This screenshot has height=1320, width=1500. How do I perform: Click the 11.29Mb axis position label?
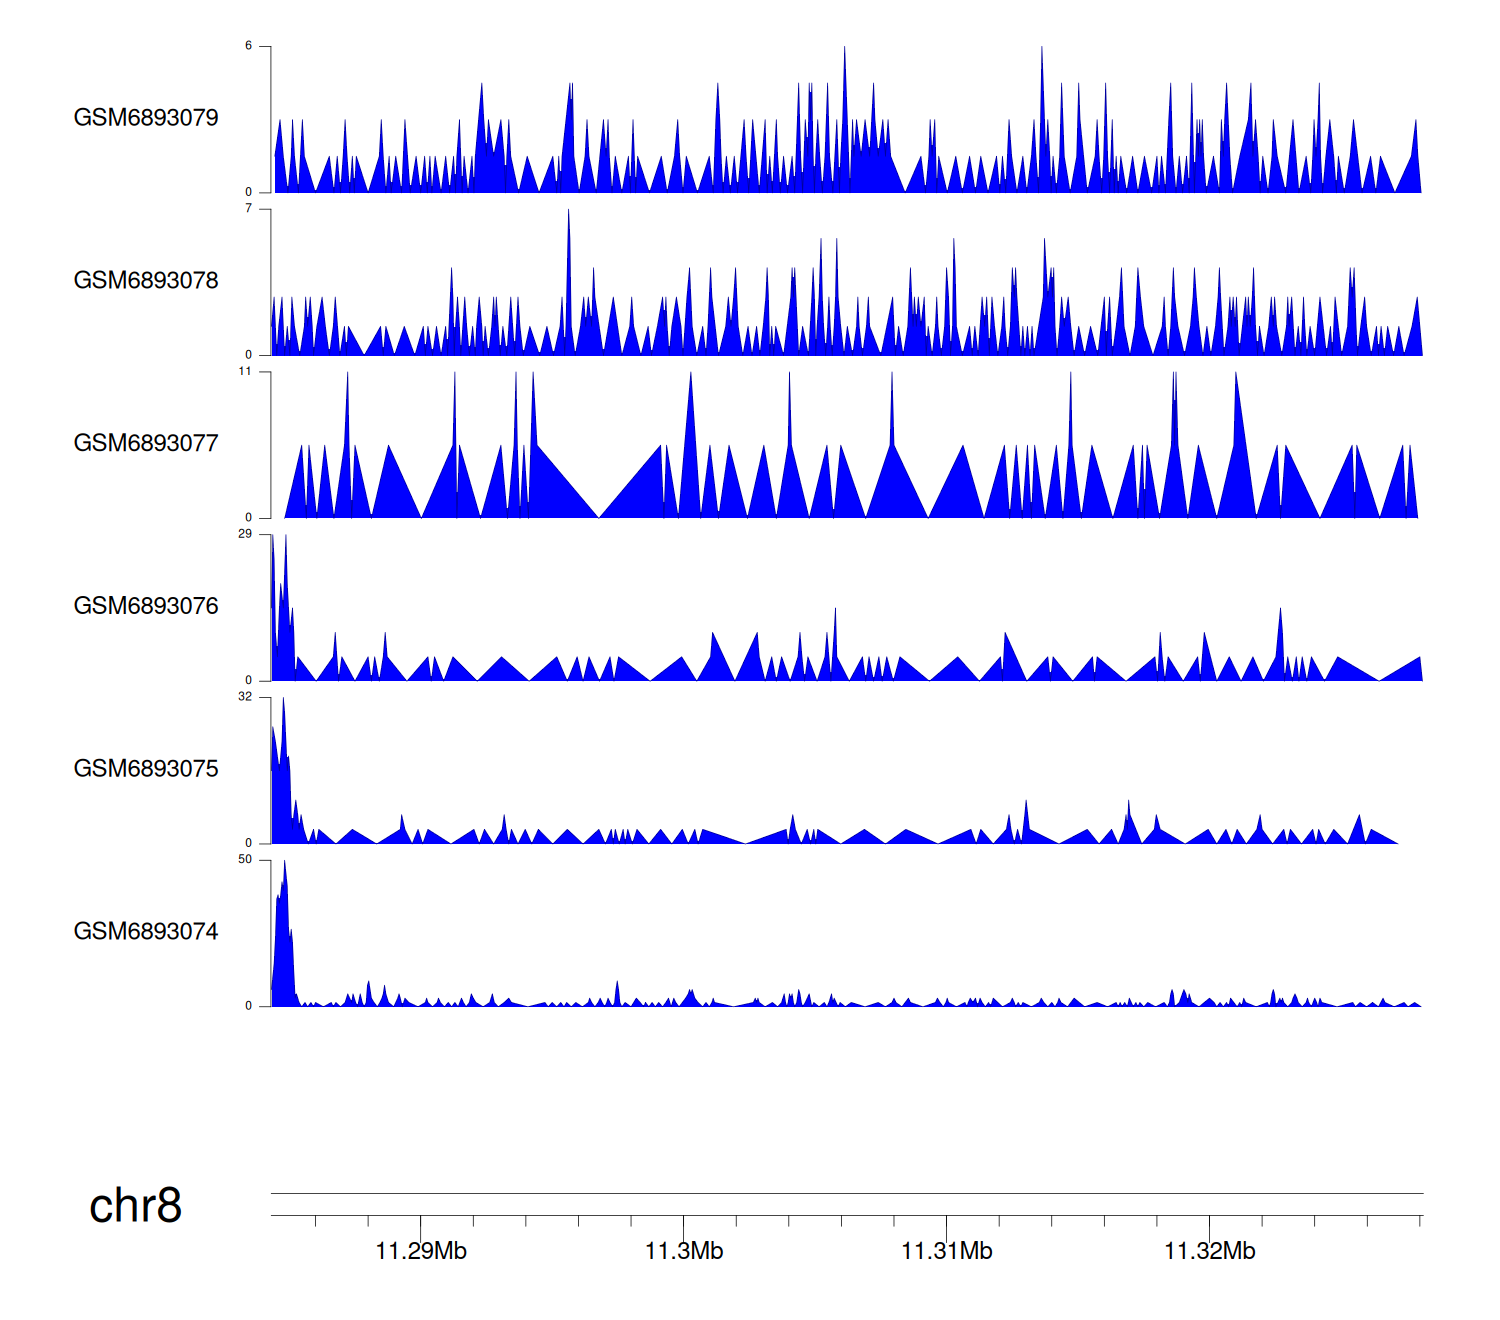421,1251
